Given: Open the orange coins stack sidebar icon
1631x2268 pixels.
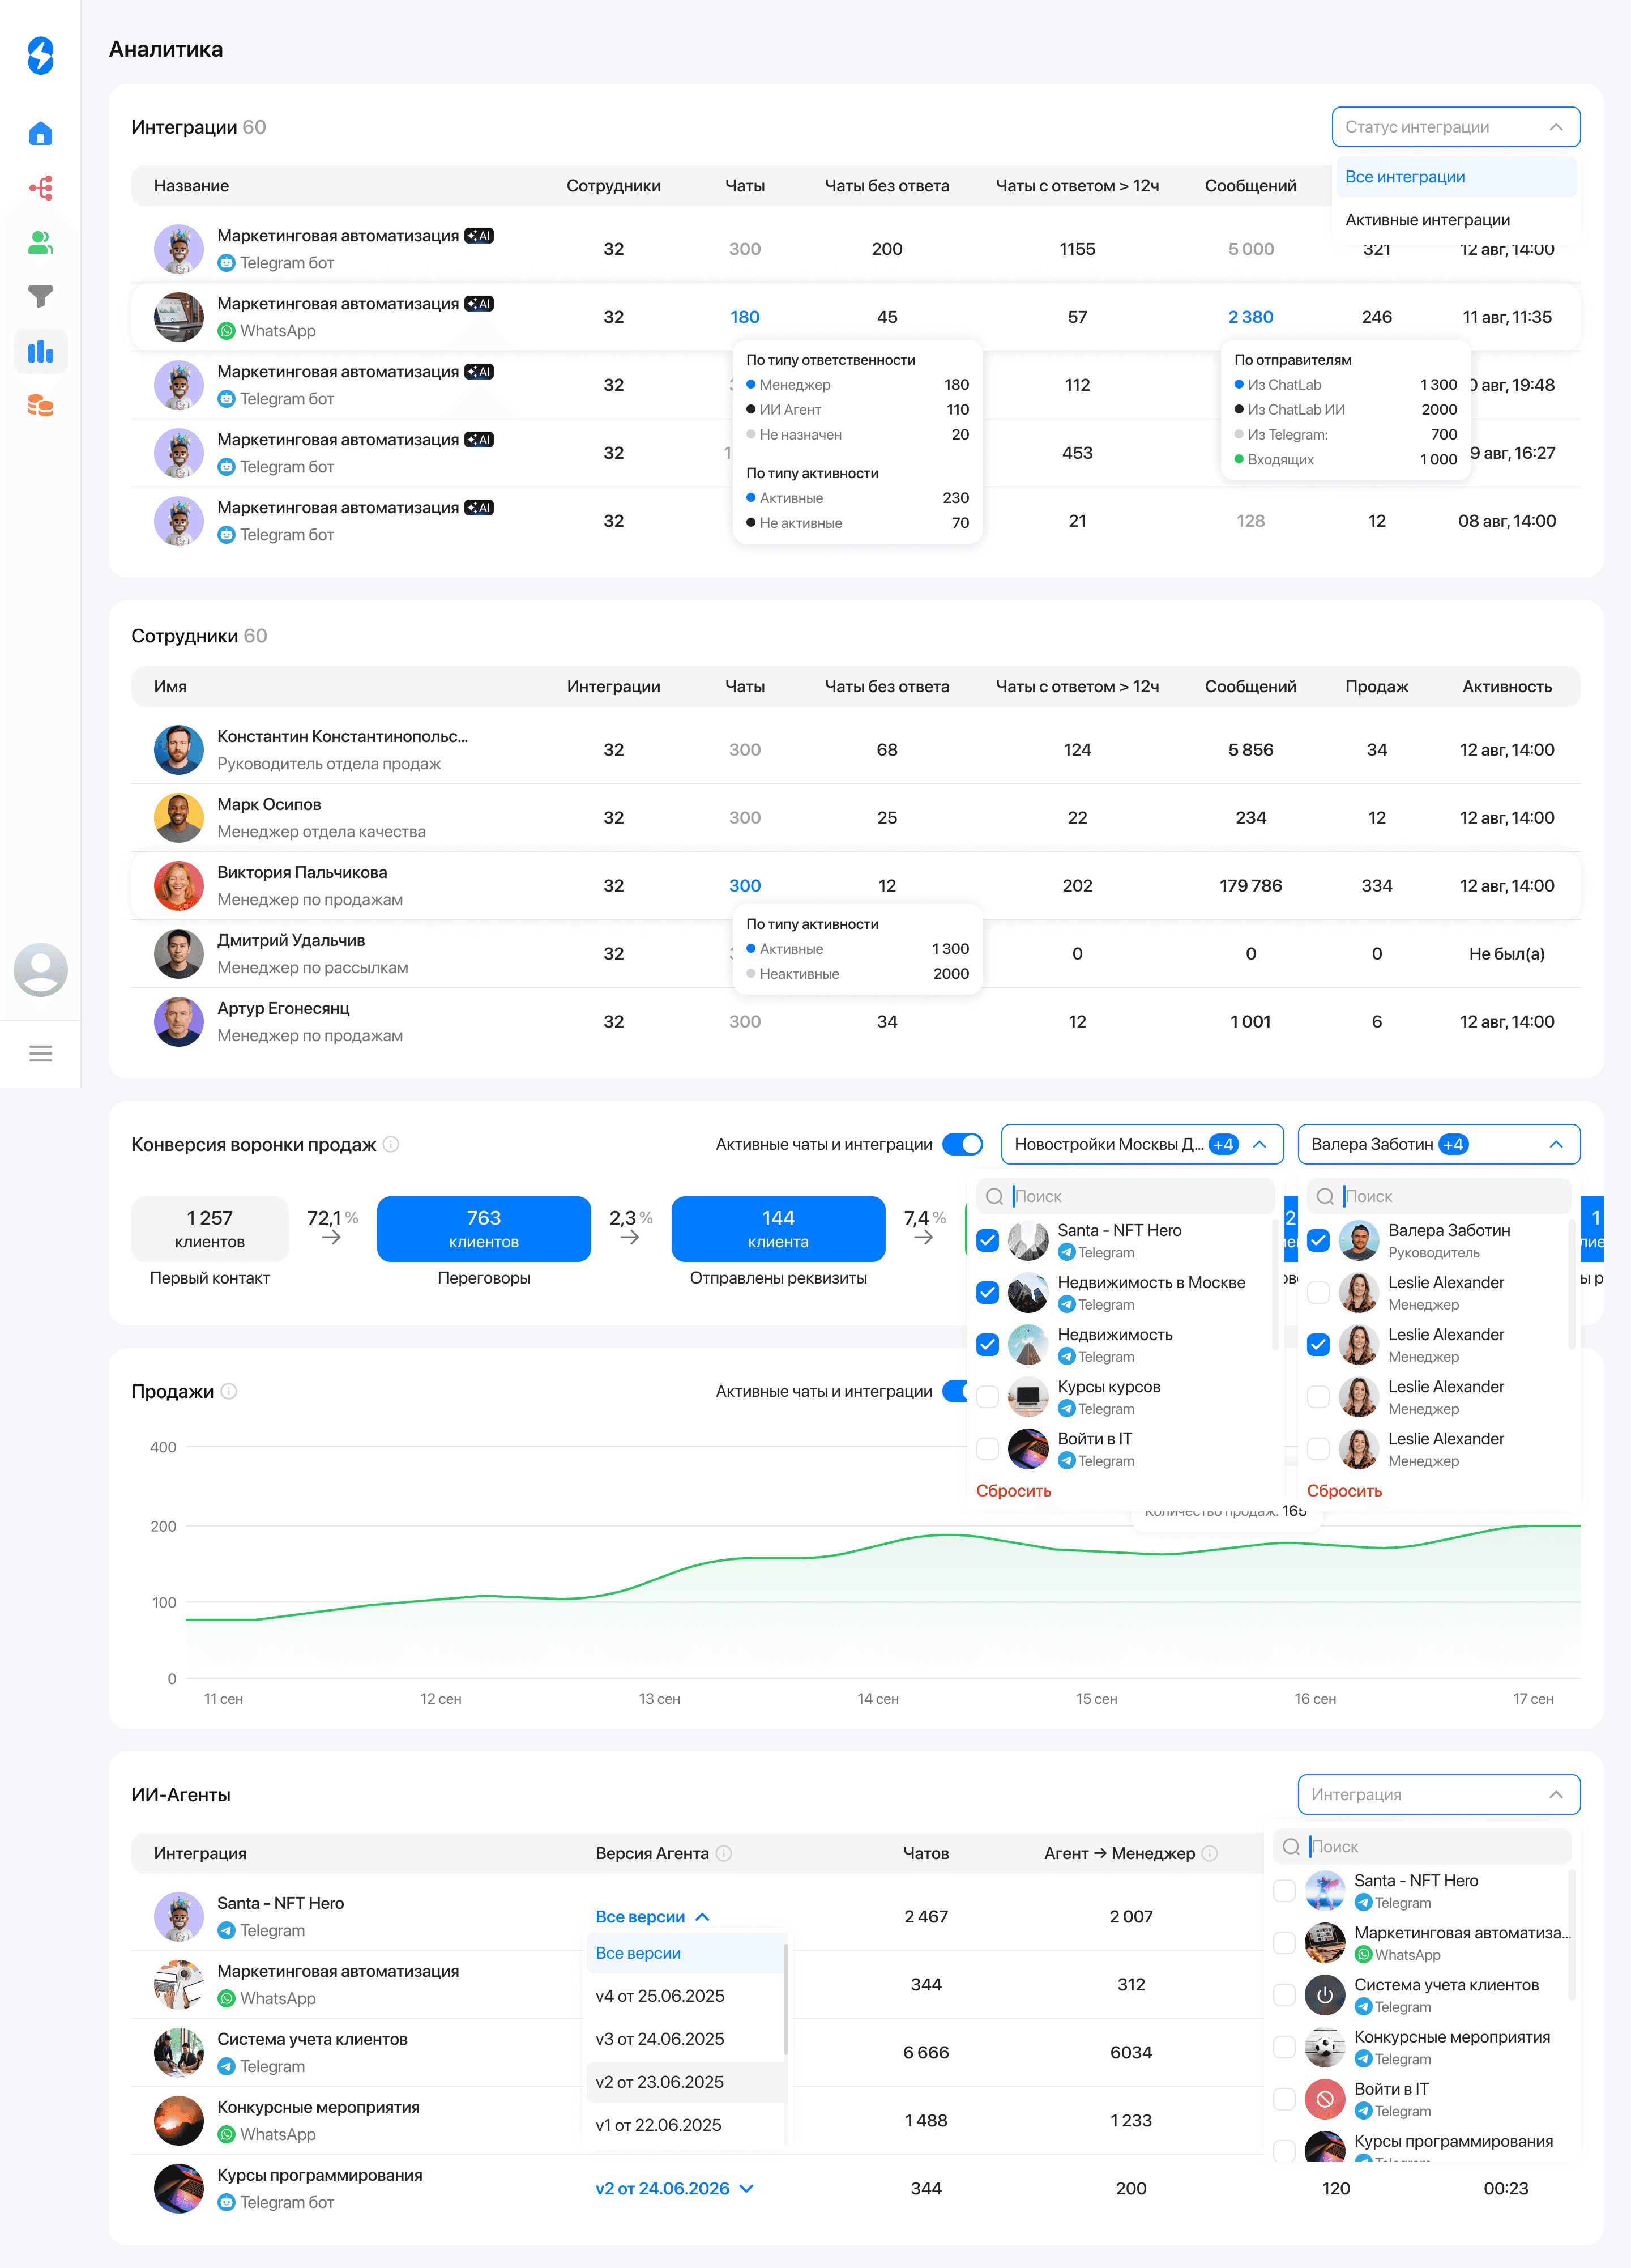Looking at the screenshot, I should click(40, 406).
